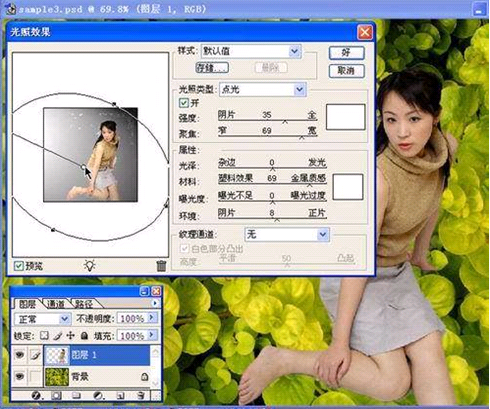
Task: Click the delete layer trash icon
Action: (141, 396)
